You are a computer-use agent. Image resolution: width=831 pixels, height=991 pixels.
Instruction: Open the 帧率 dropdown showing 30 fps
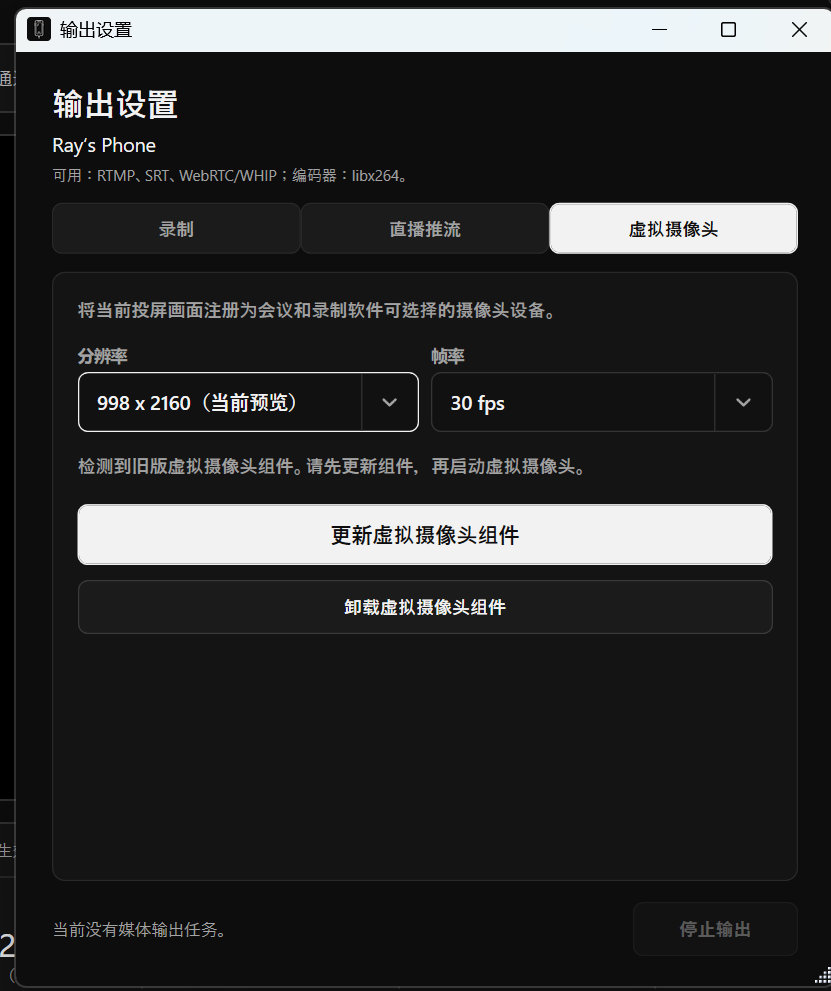602,402
